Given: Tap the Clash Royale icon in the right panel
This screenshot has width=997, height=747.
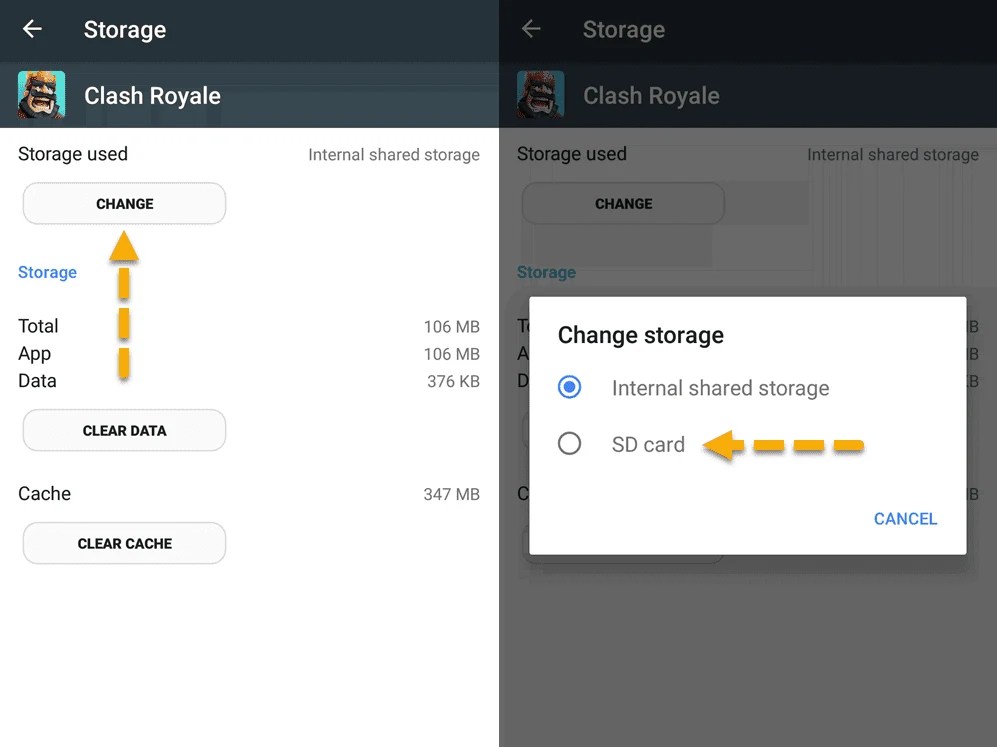Looking at the screenshot, I should [540, 96].
